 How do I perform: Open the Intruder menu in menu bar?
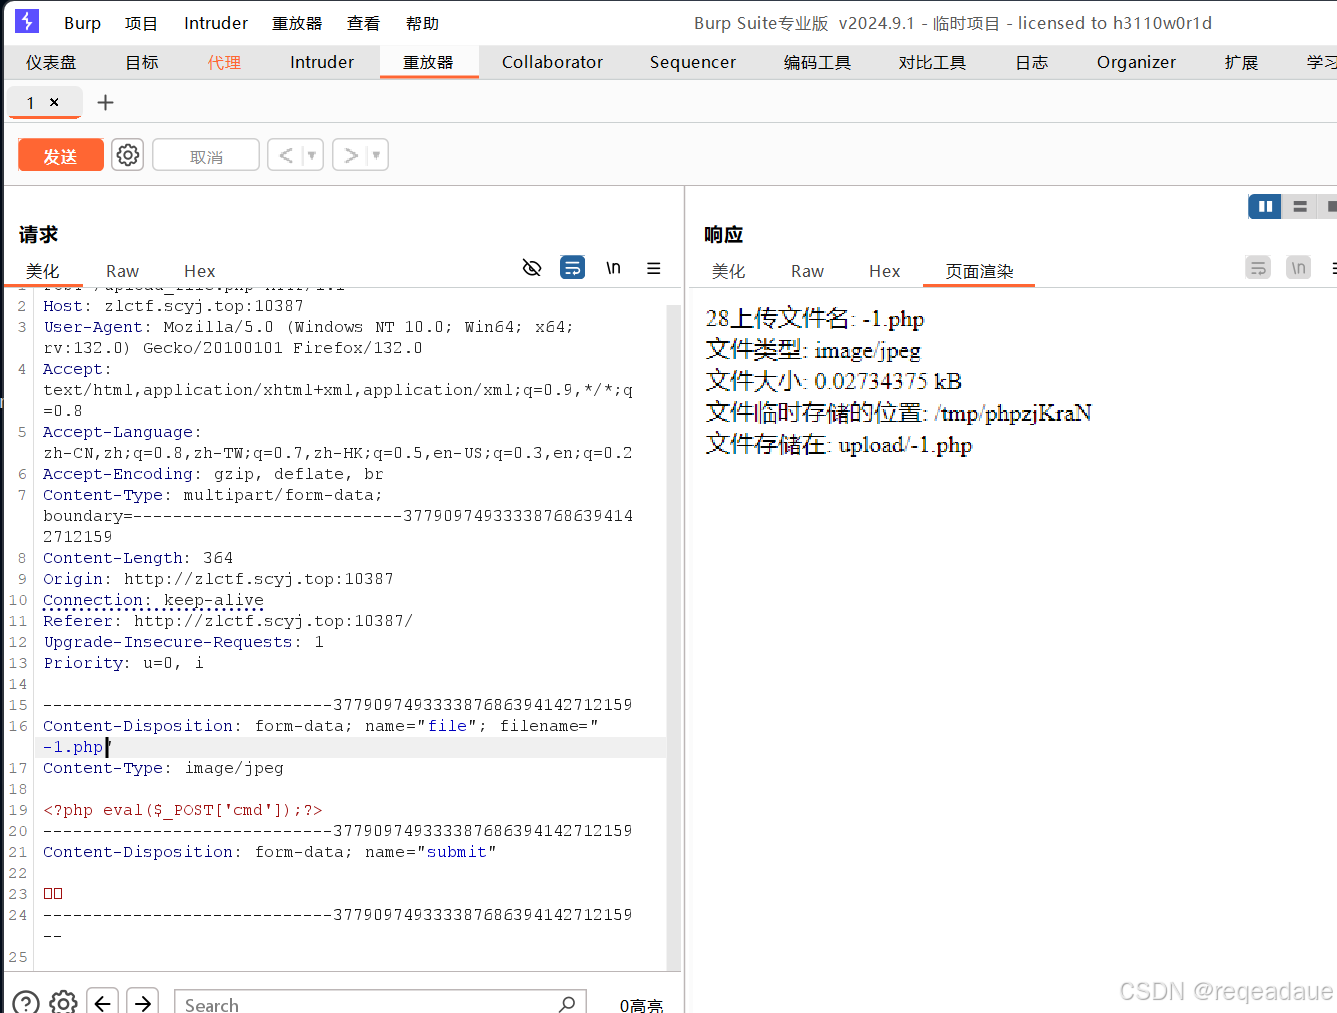tap(216, 23)
